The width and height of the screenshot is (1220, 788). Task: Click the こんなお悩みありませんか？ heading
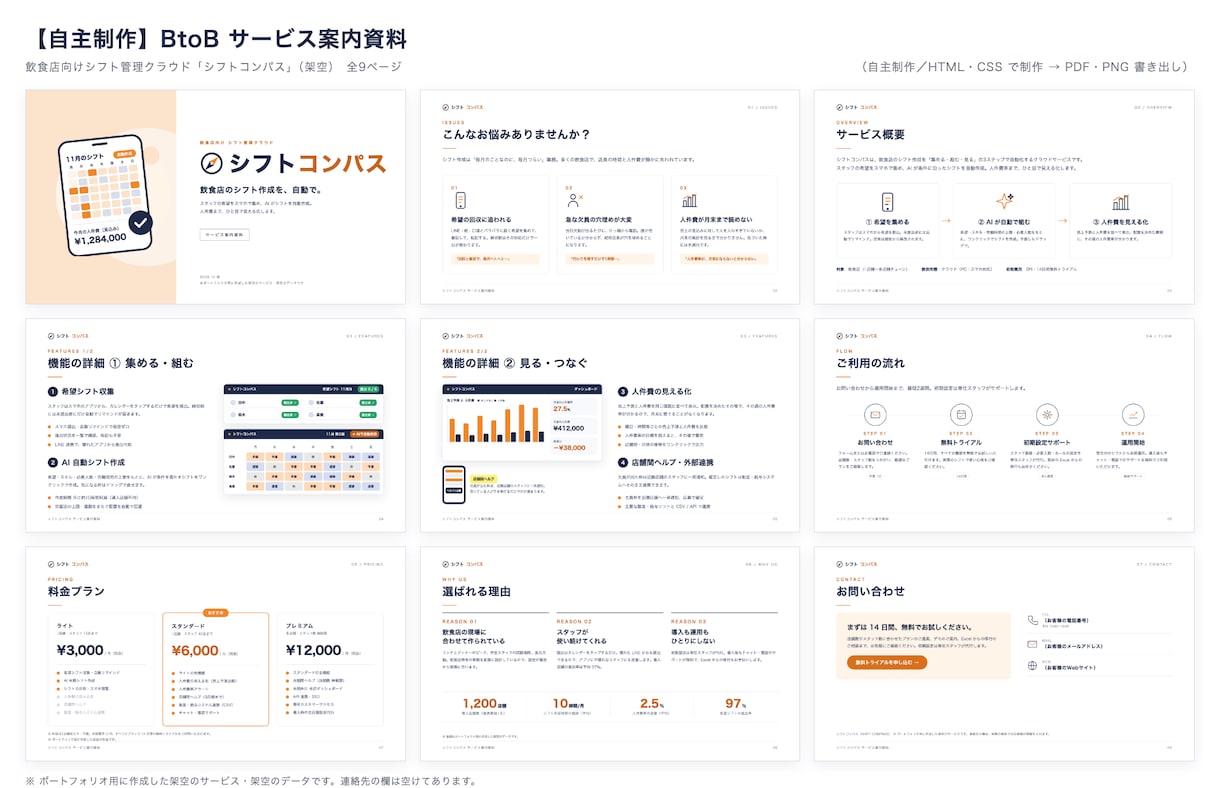point(516,134)
